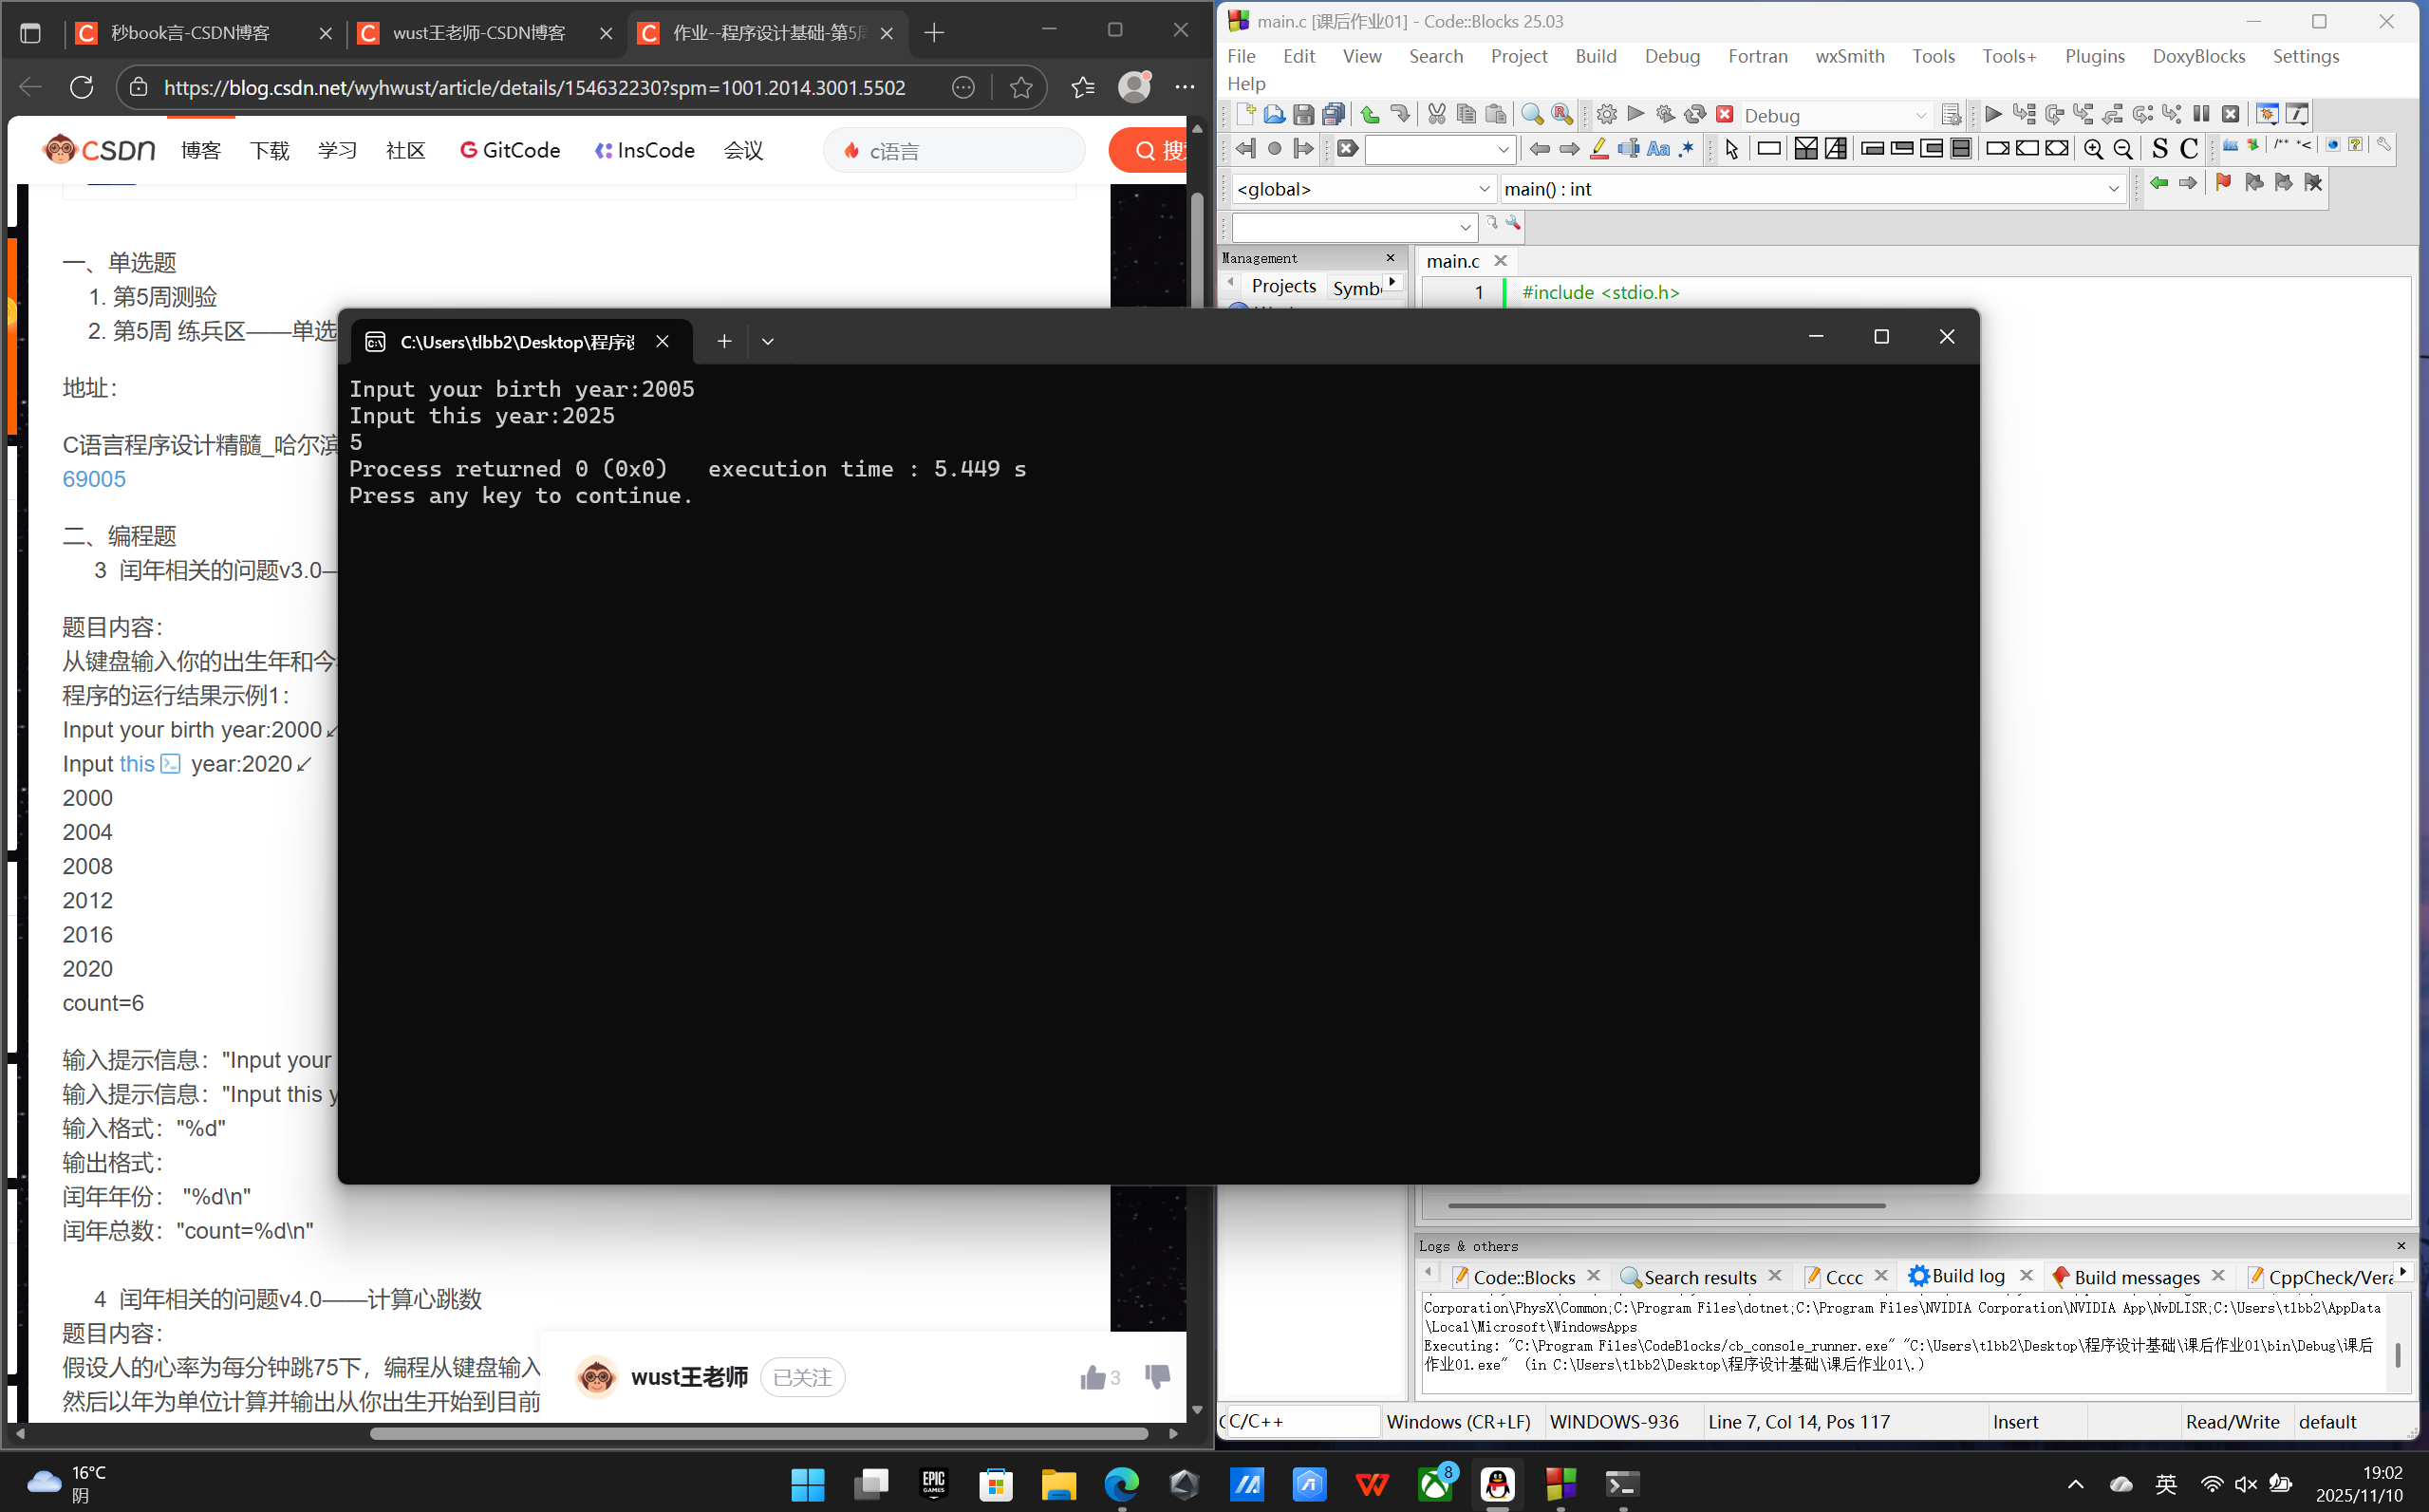Image resolution: width=2429 pixels, height=1512 pixels.
Task: Click the Zoom in icon
Action: [2093, 149]
